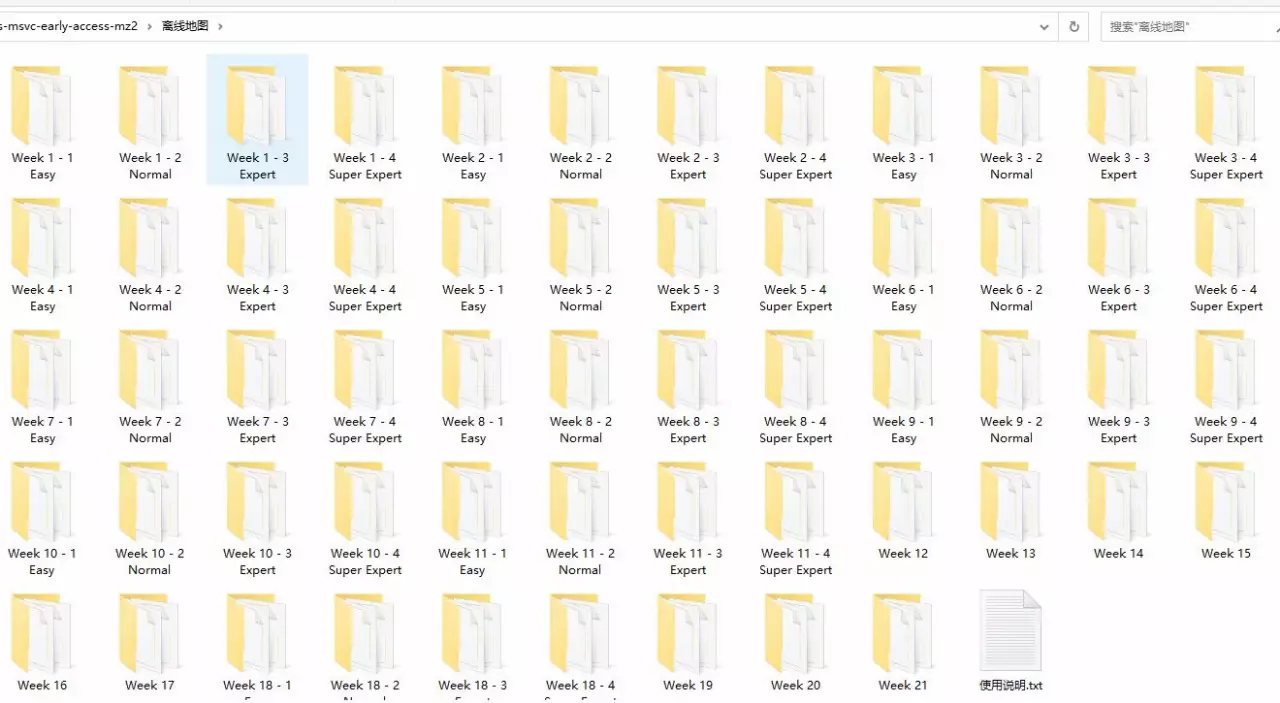Click the 搜索"离线地图" search field
The image size is (1280, 703).
1190,27
